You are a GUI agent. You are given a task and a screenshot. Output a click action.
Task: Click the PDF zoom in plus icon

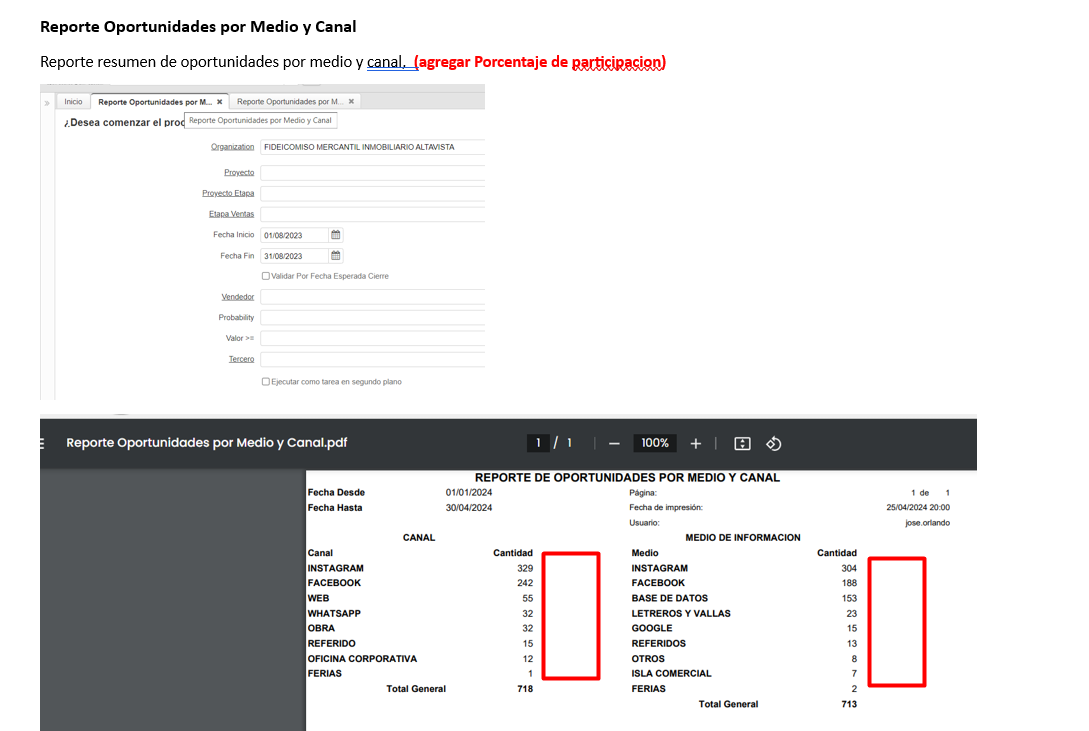click(696, 443)
